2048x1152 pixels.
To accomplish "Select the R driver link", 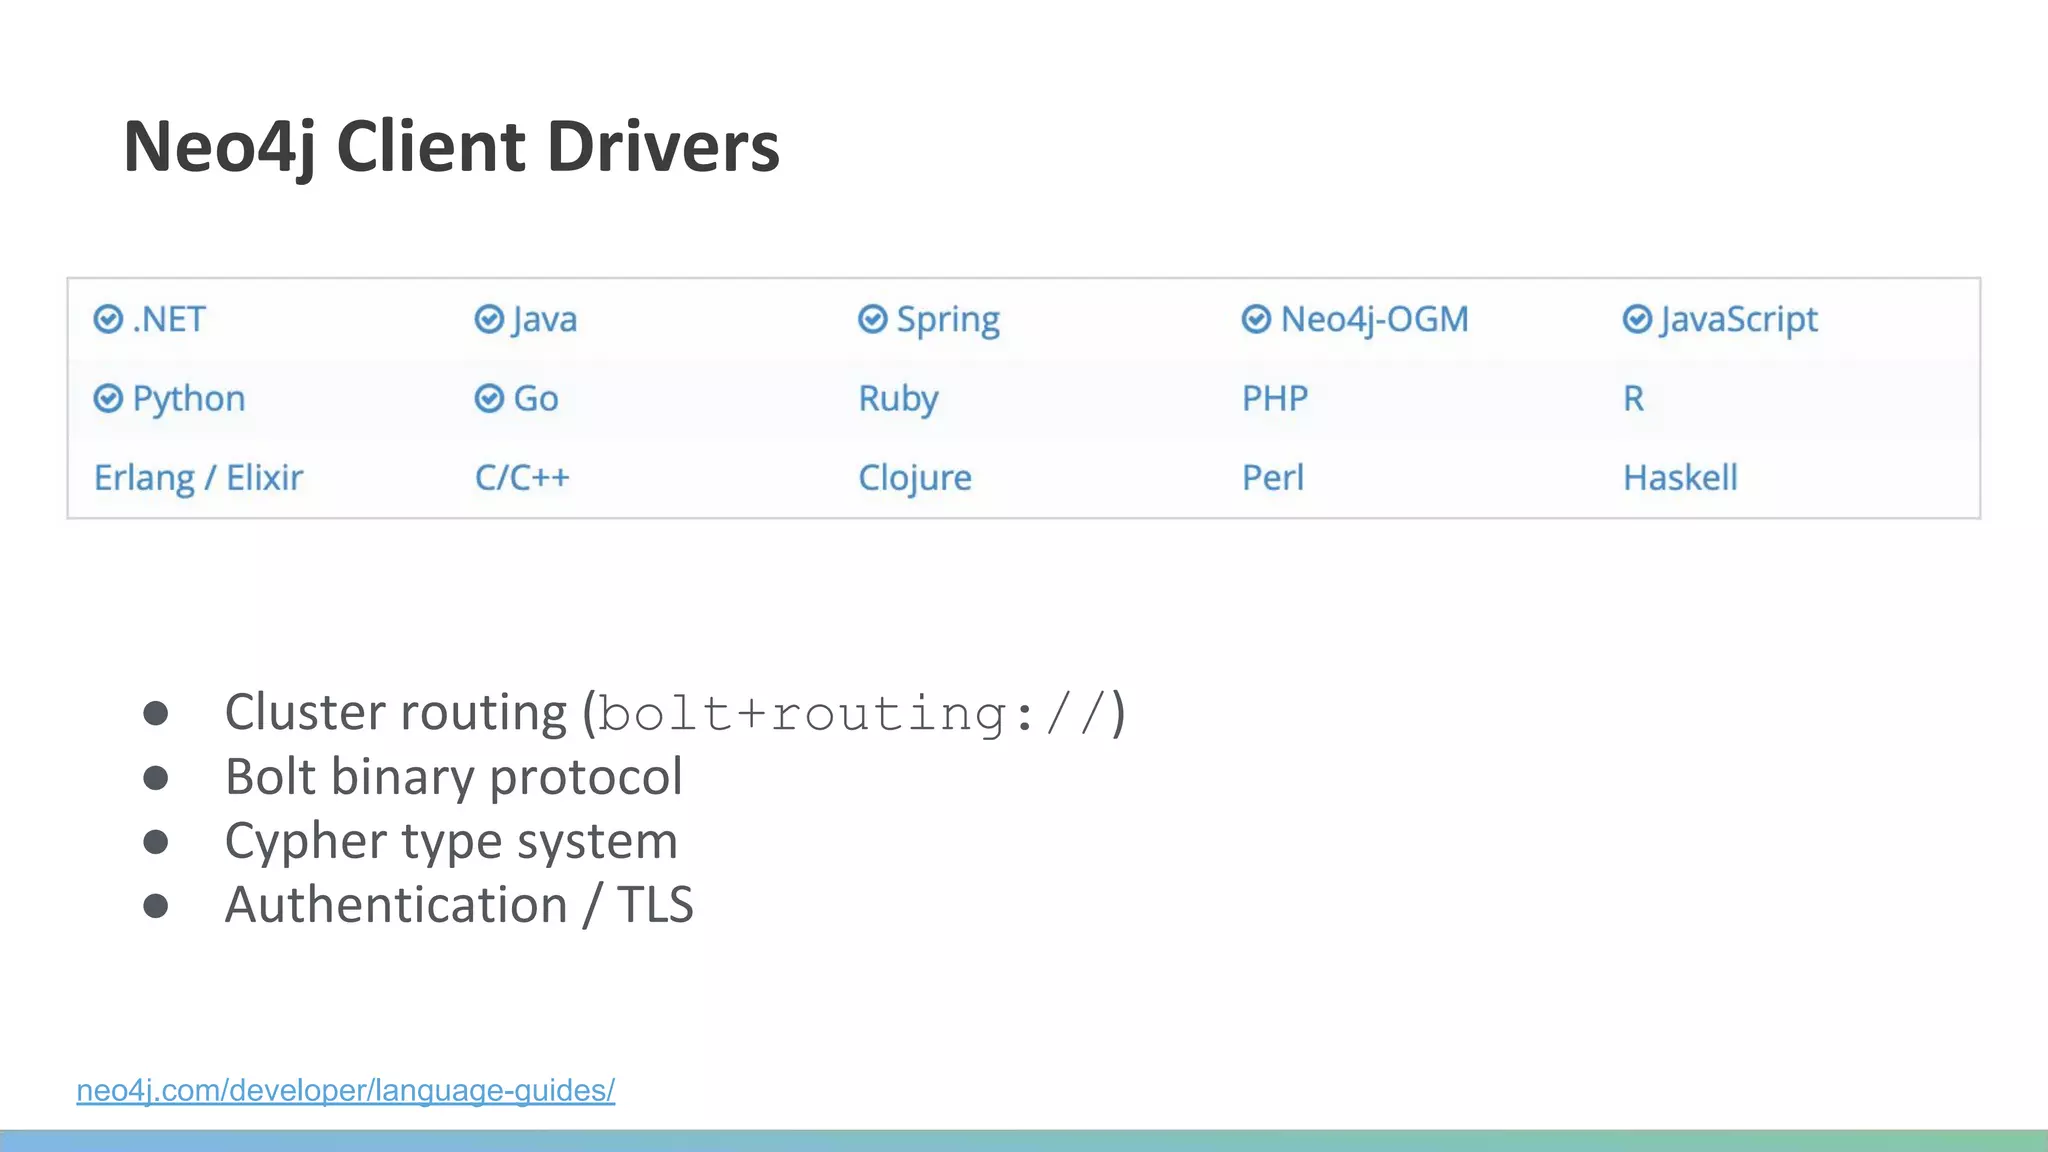I will pyautogui.click(x=1634, y=398).
